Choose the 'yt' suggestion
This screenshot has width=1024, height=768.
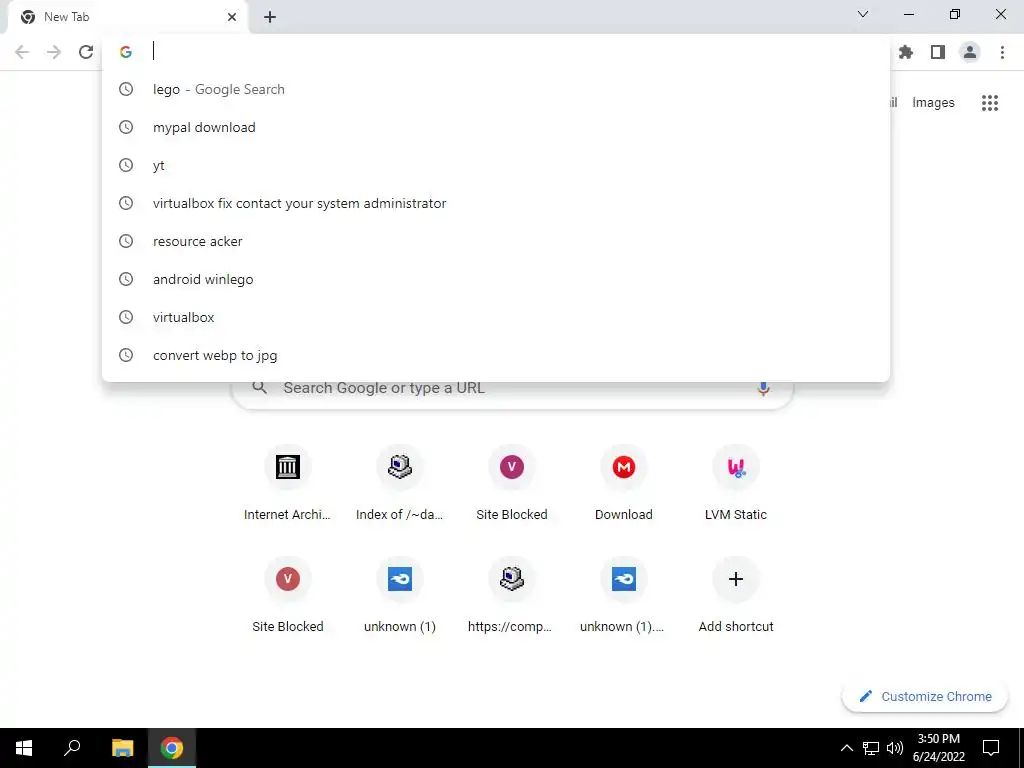pyautogui.click(x=496, y=165)
